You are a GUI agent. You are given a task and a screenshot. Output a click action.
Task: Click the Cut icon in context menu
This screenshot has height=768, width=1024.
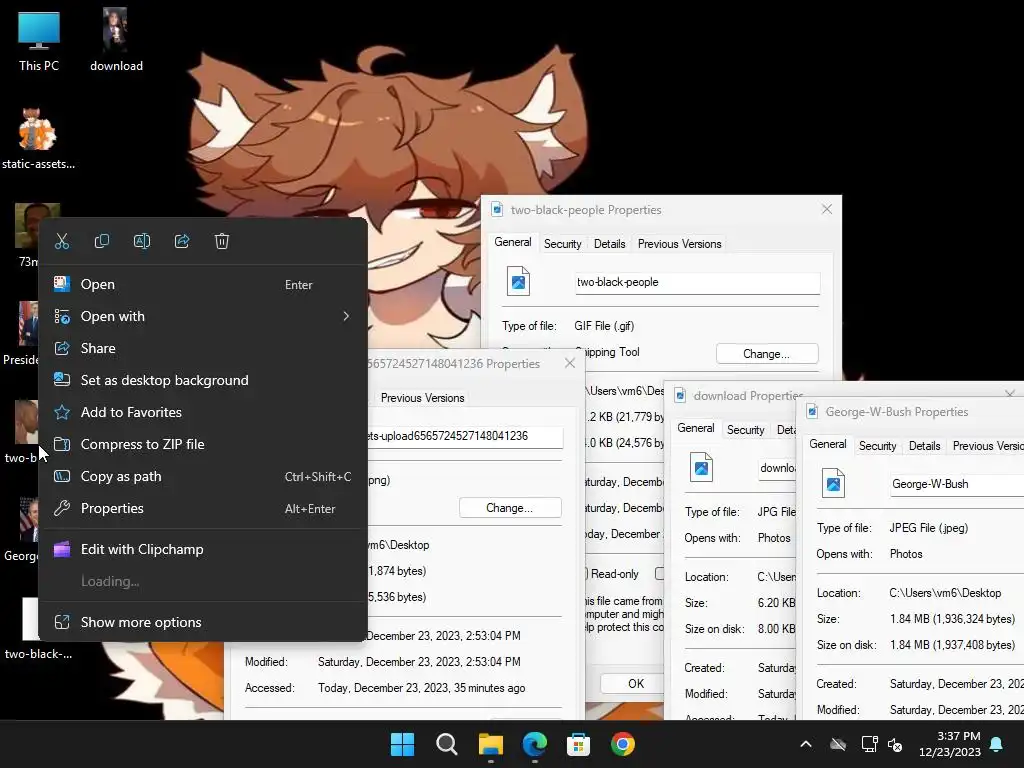(x=62, y=242)
